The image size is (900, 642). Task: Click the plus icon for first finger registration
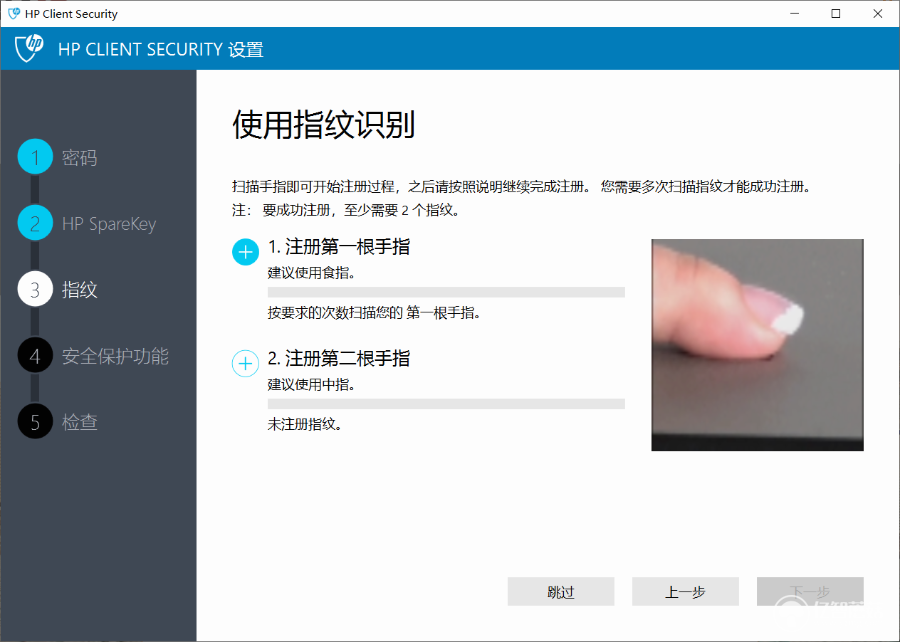click(245, 252)
